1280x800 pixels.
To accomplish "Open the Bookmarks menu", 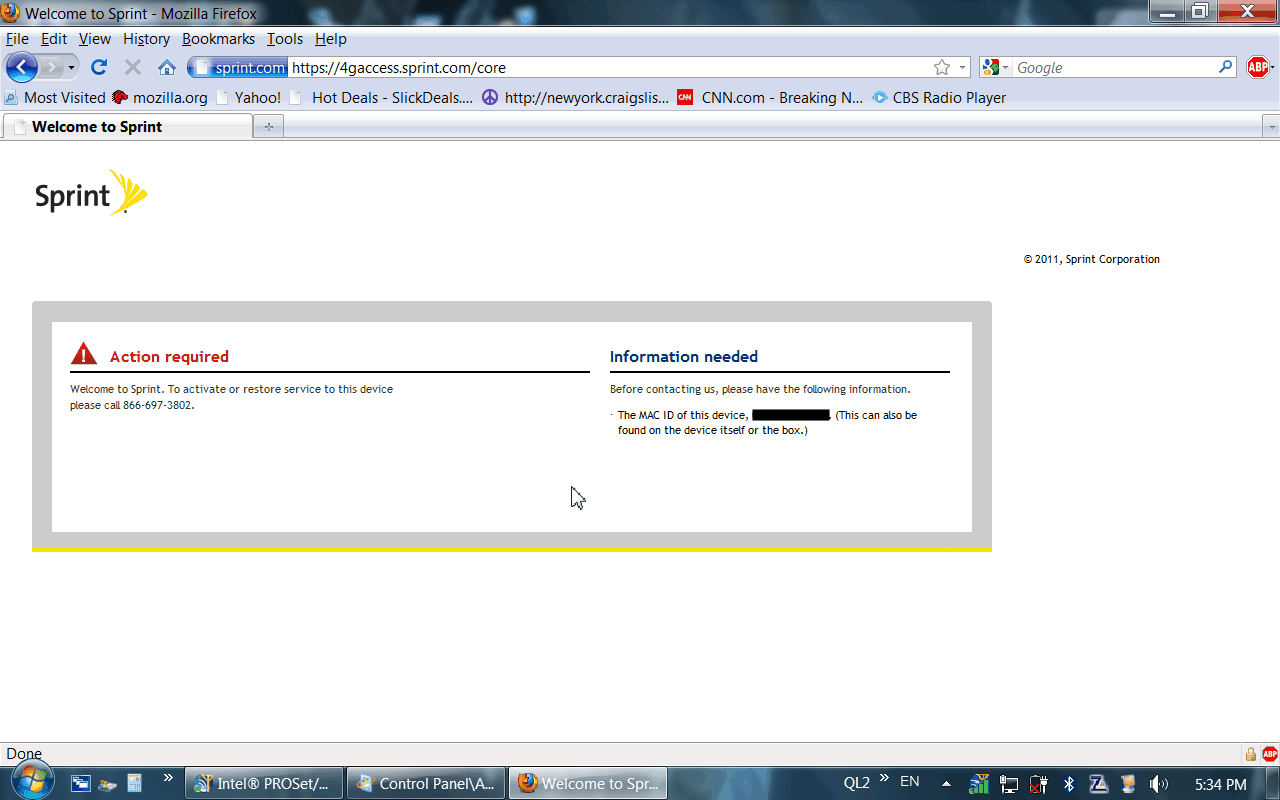I will [218, 39].
